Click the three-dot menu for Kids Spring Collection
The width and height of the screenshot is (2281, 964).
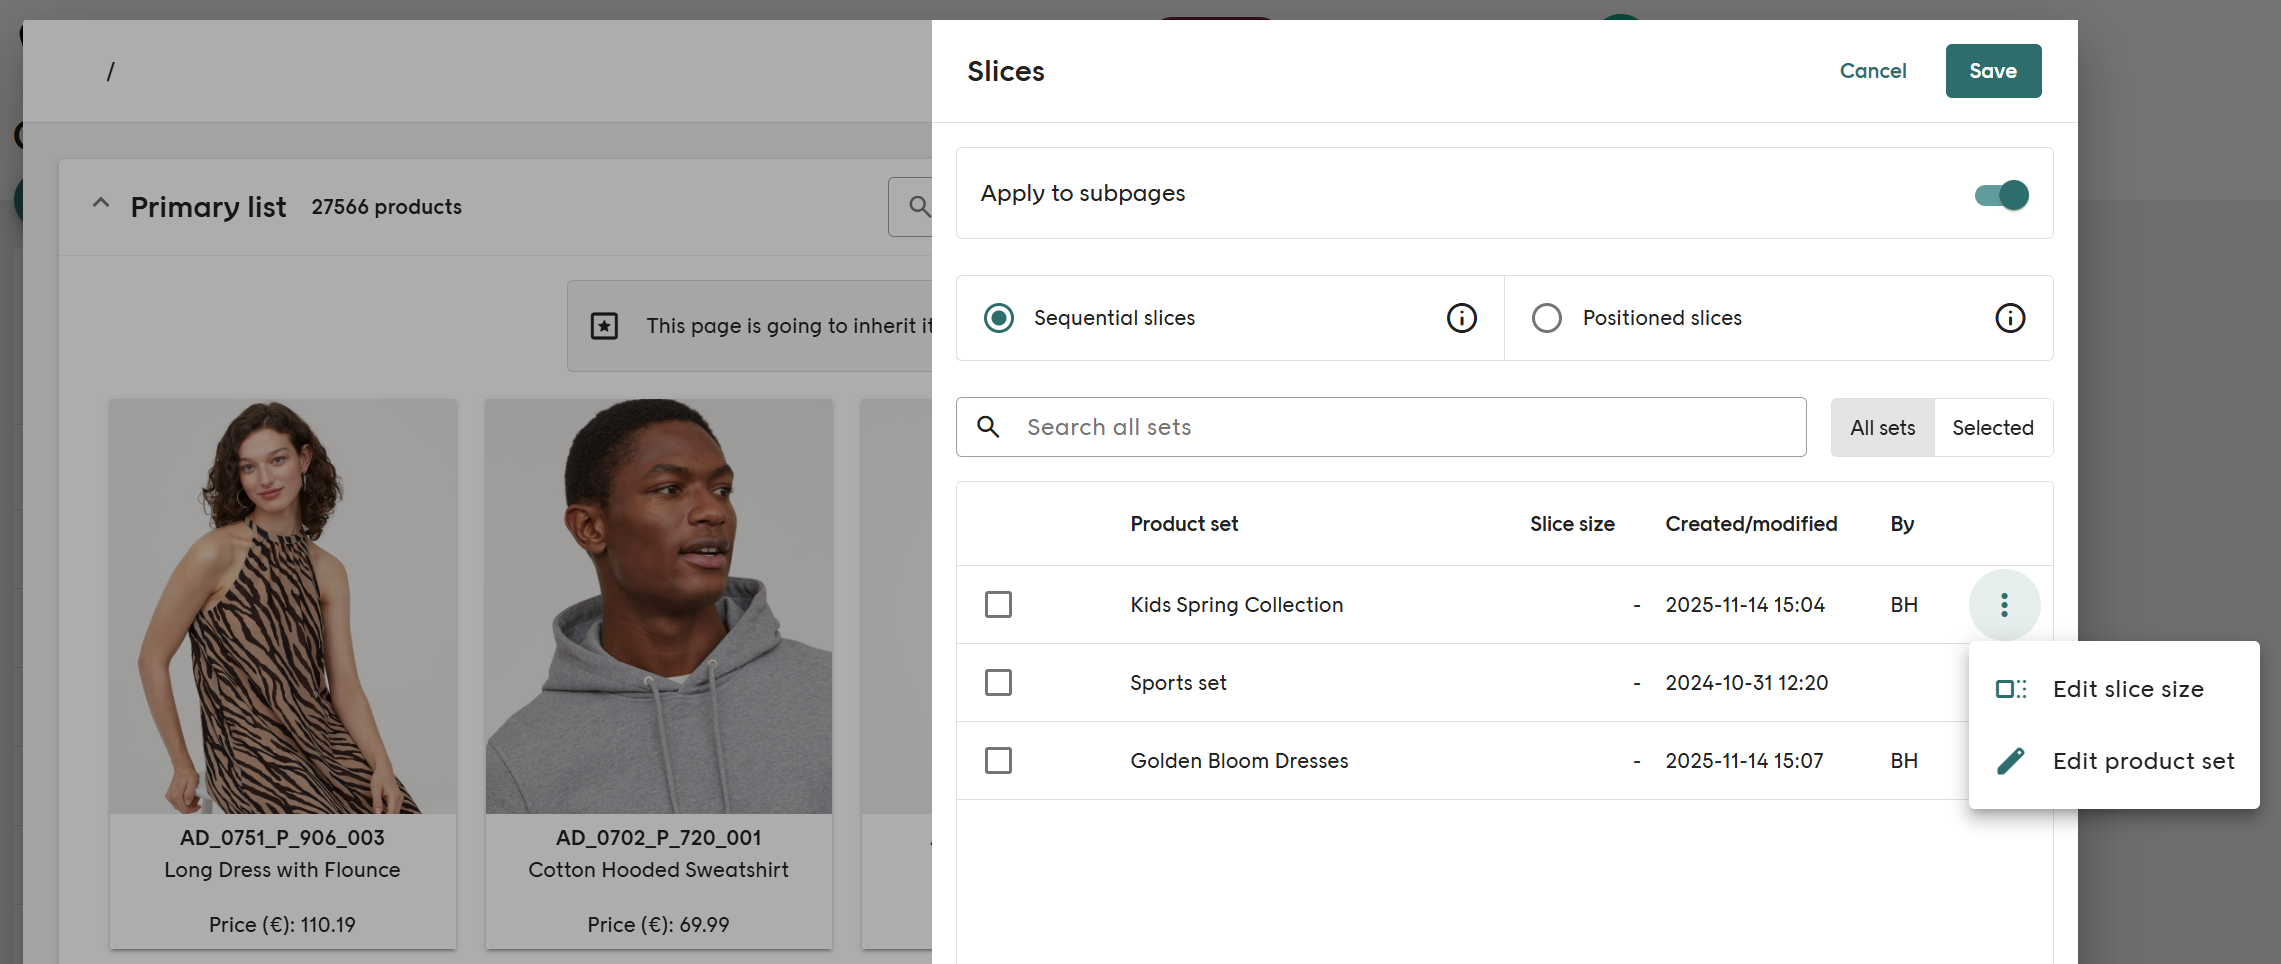pyautogui.click(x=2004, y=605)
